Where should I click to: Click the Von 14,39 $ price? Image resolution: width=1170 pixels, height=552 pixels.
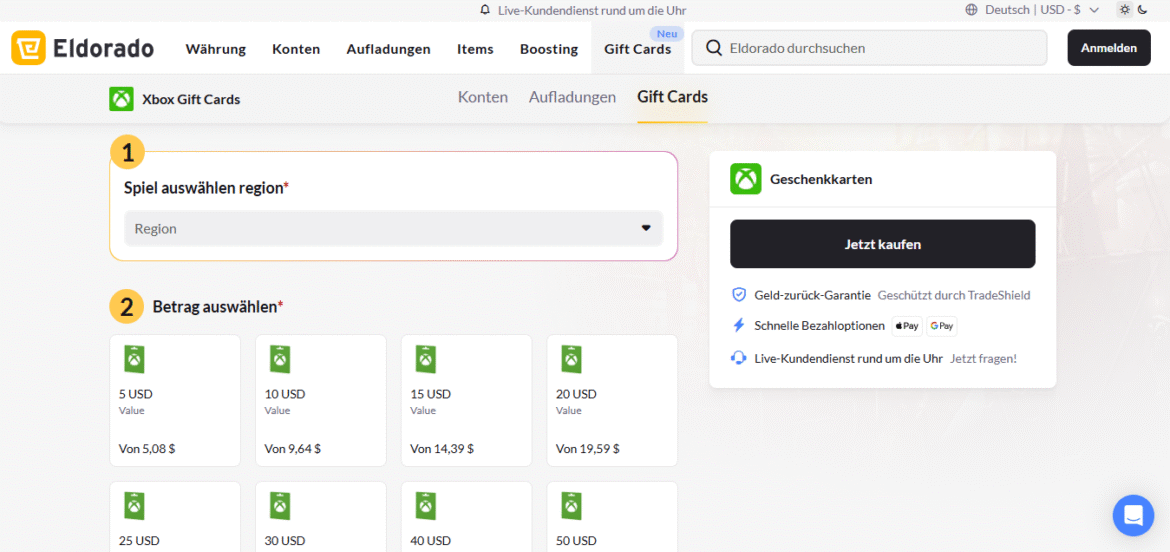[x=442, y=448]
